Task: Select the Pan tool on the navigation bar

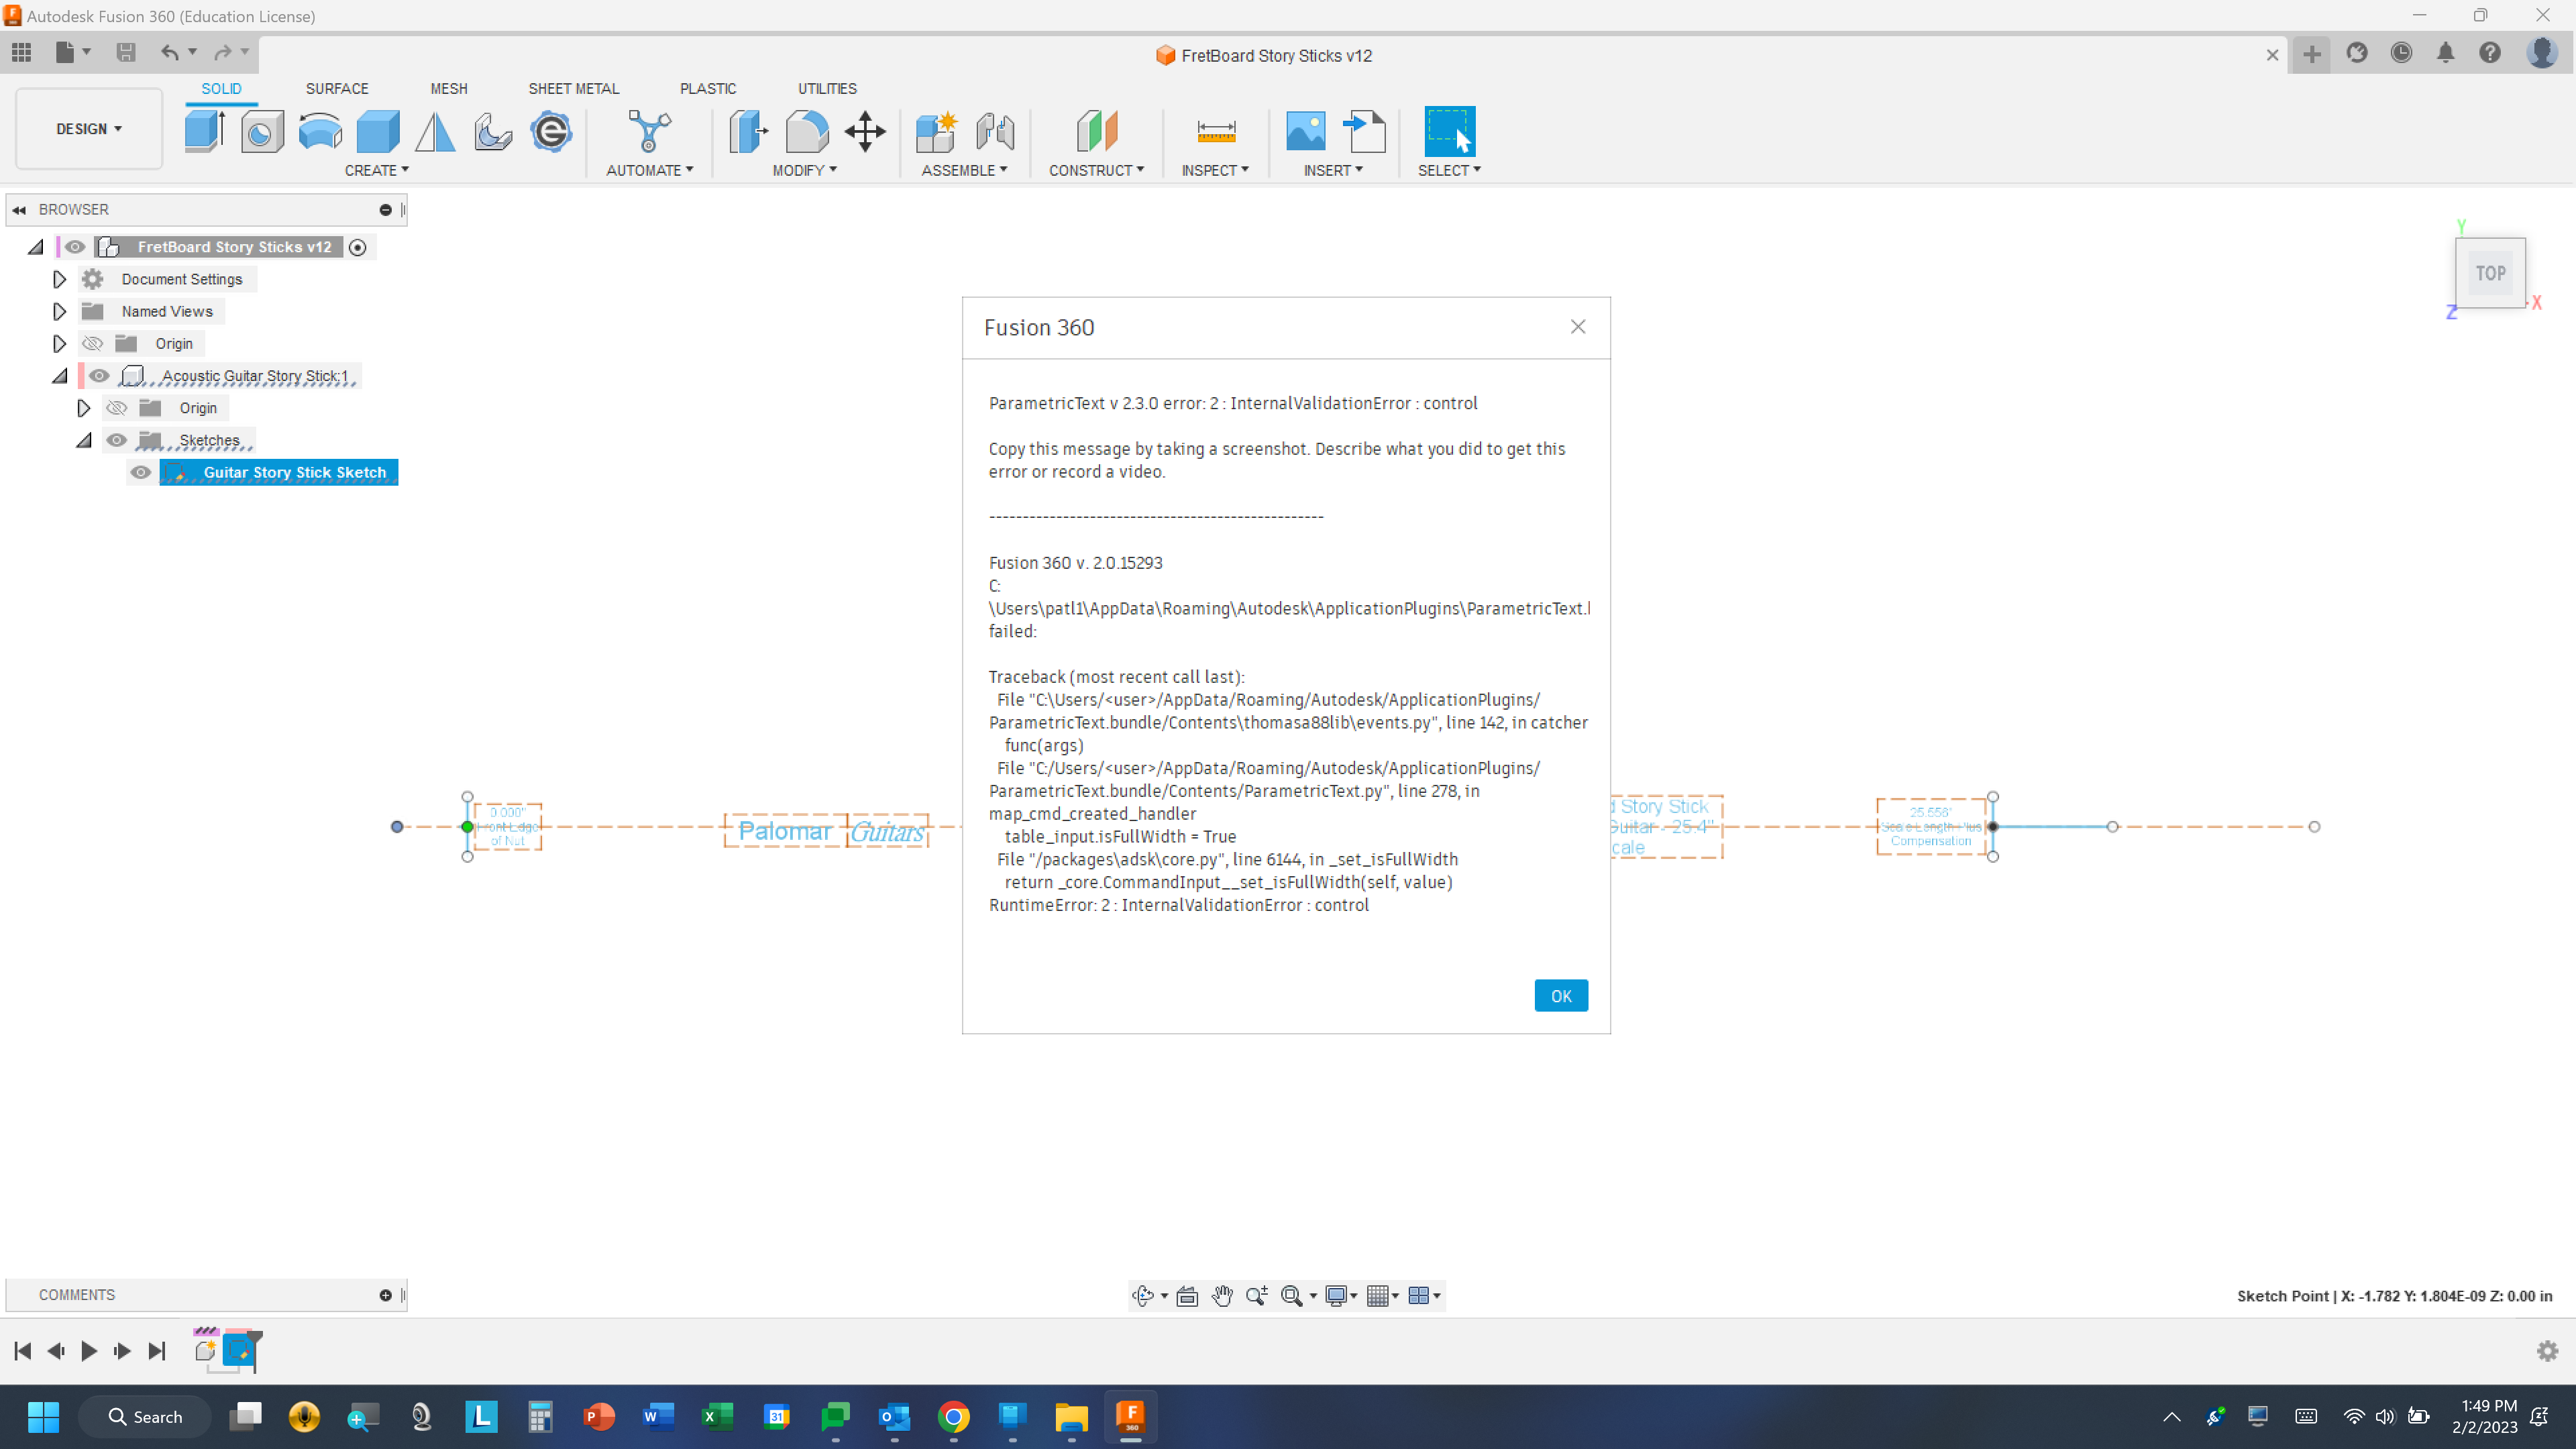Action: 1223,1295
